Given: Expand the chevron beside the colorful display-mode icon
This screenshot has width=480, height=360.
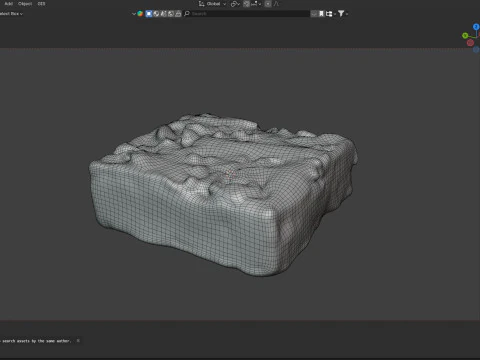Looking at the screenshot, I should tap(134, 14).
